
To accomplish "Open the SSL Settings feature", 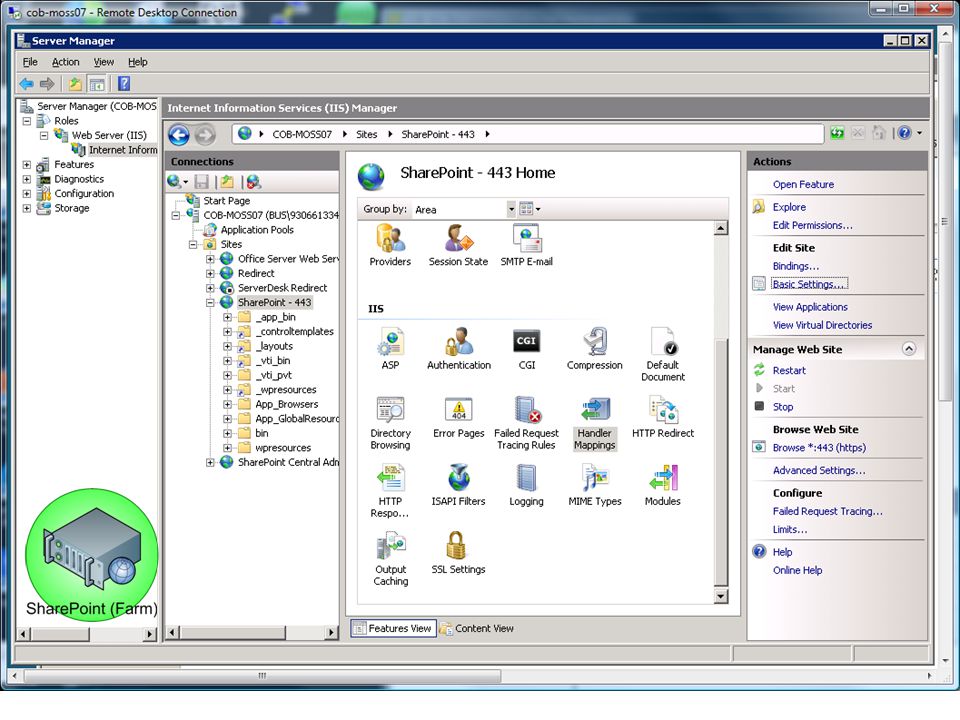I will point(458,553).
